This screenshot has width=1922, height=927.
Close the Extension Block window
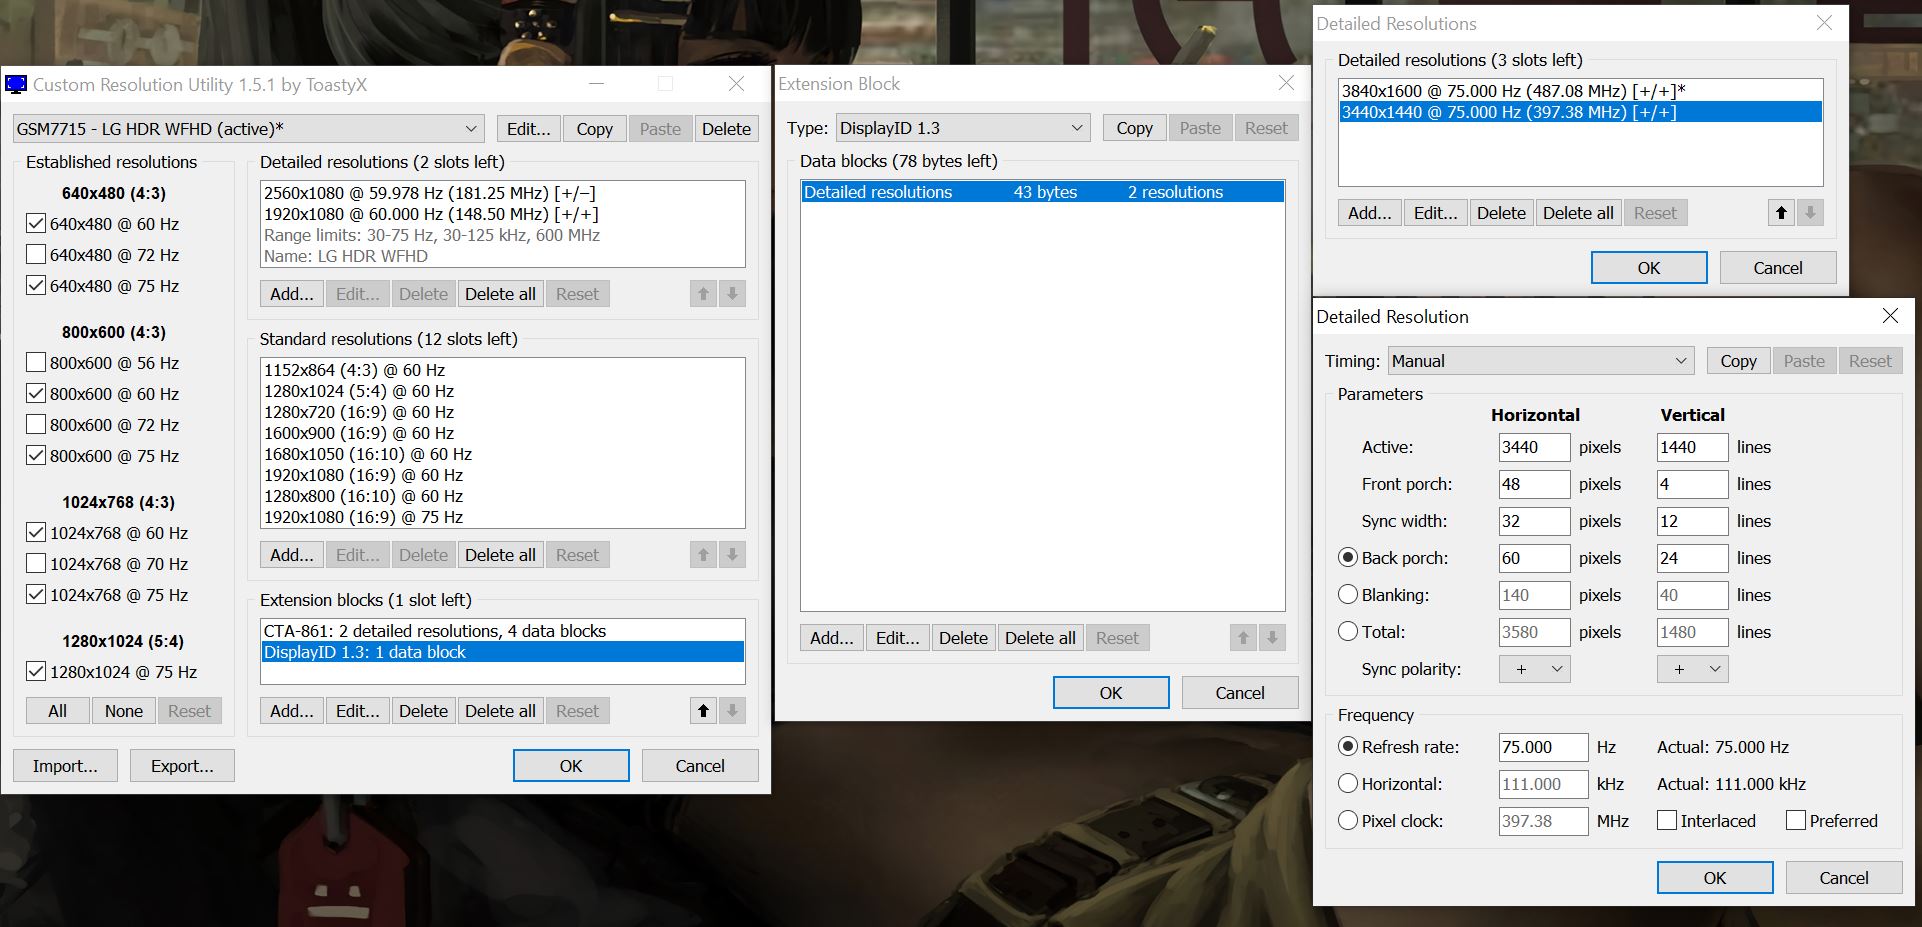coord(1286,84)
